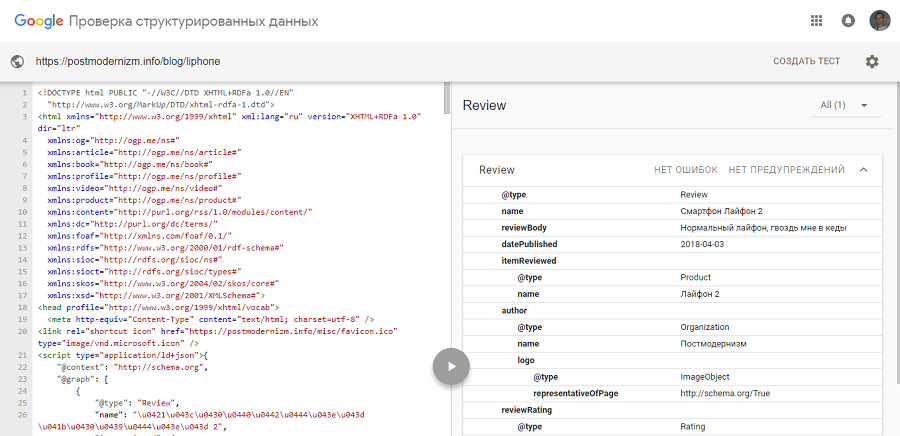
Task: Click the Rating type value
Action: 692,427
